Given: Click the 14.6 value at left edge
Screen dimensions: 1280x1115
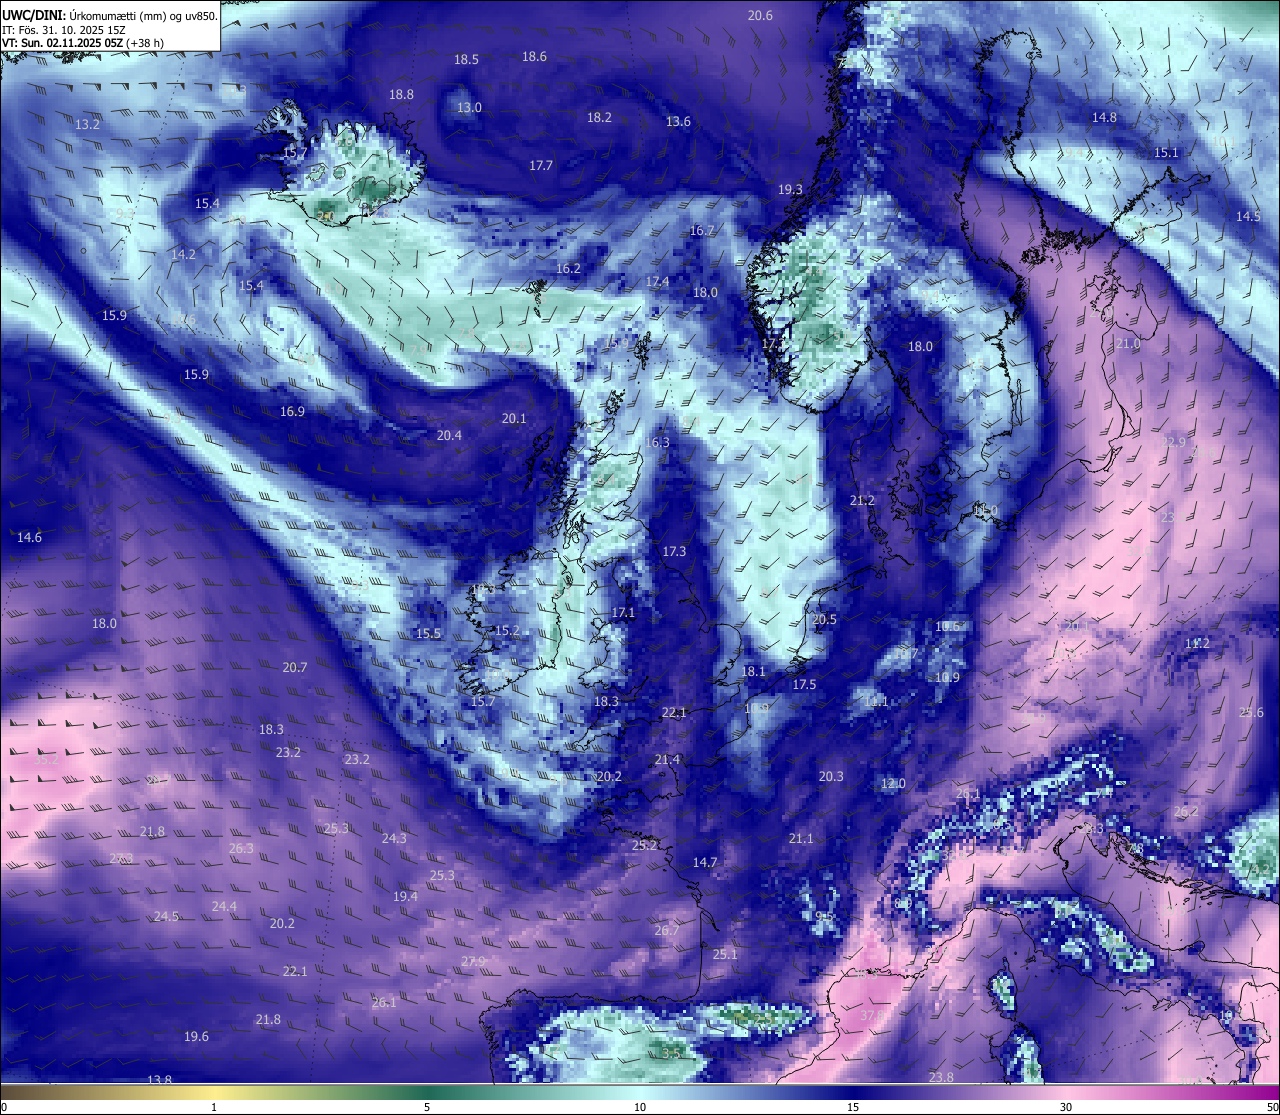Looking at the screenshot, I should 29,537.
